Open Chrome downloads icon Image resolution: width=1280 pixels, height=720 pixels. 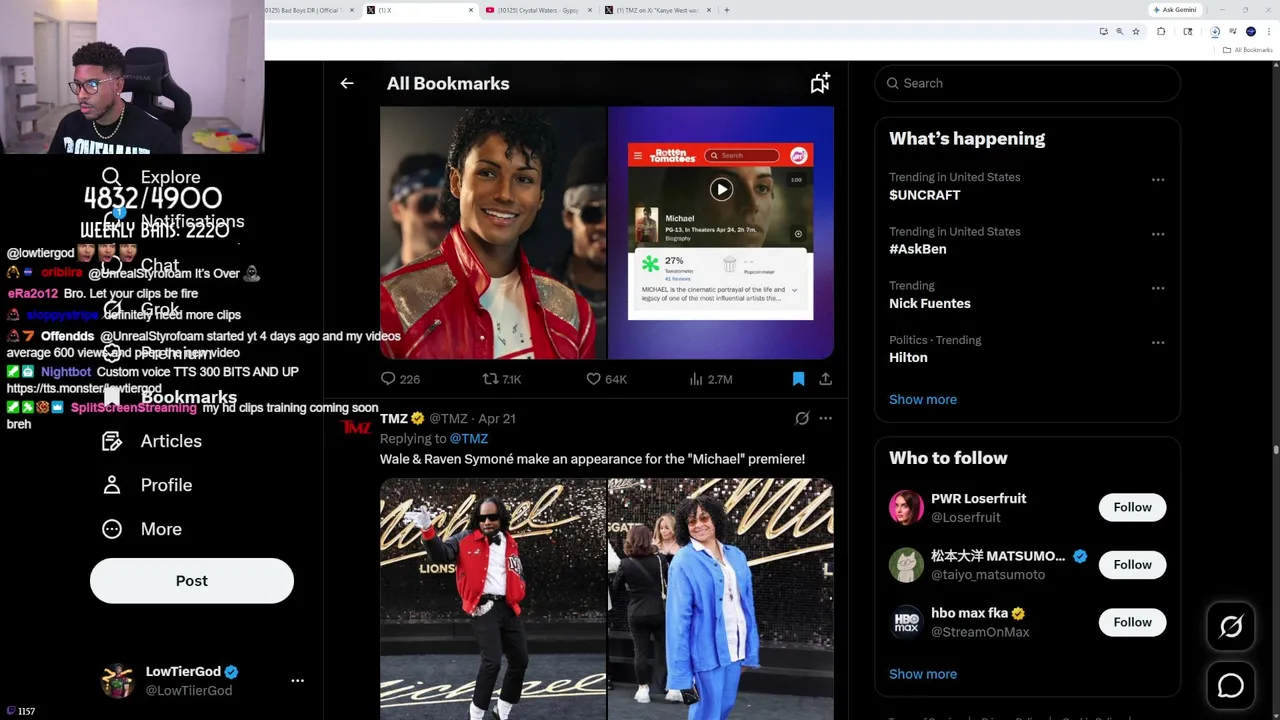pos(1215,31)
